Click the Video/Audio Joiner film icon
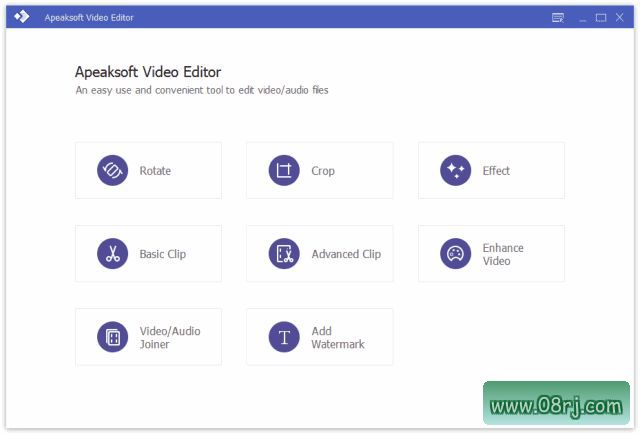Image resolution: width=640 pixels, height=435 pixels. tap(112, 337)
